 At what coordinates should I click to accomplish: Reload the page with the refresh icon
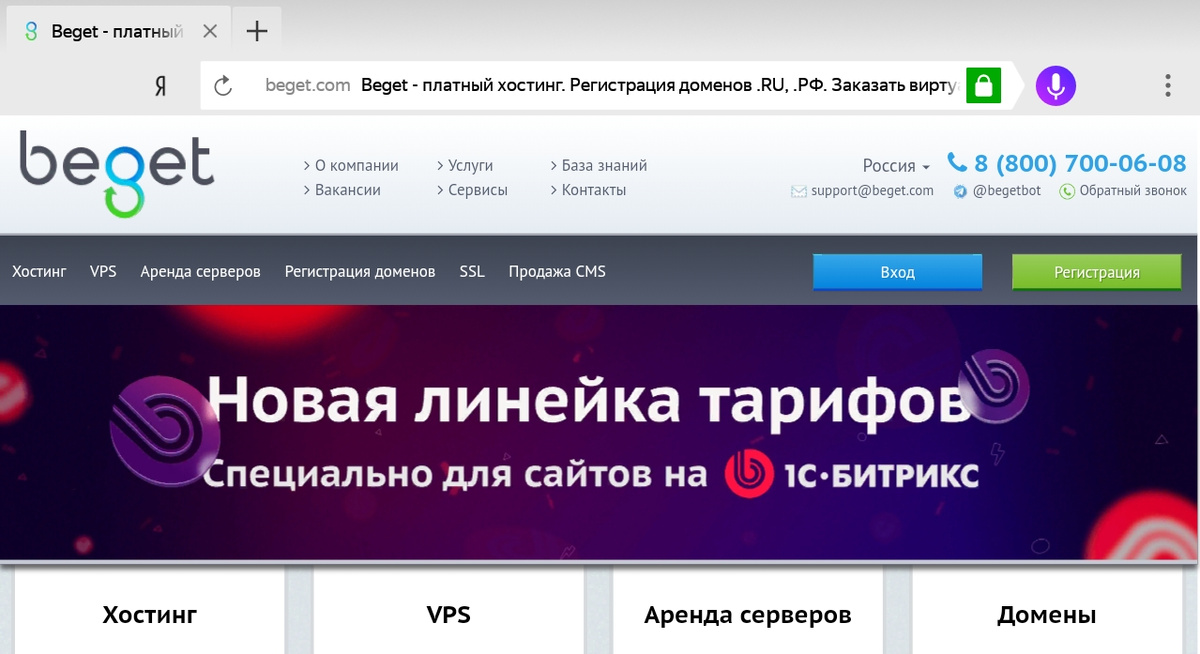click(x=223, y=86)
